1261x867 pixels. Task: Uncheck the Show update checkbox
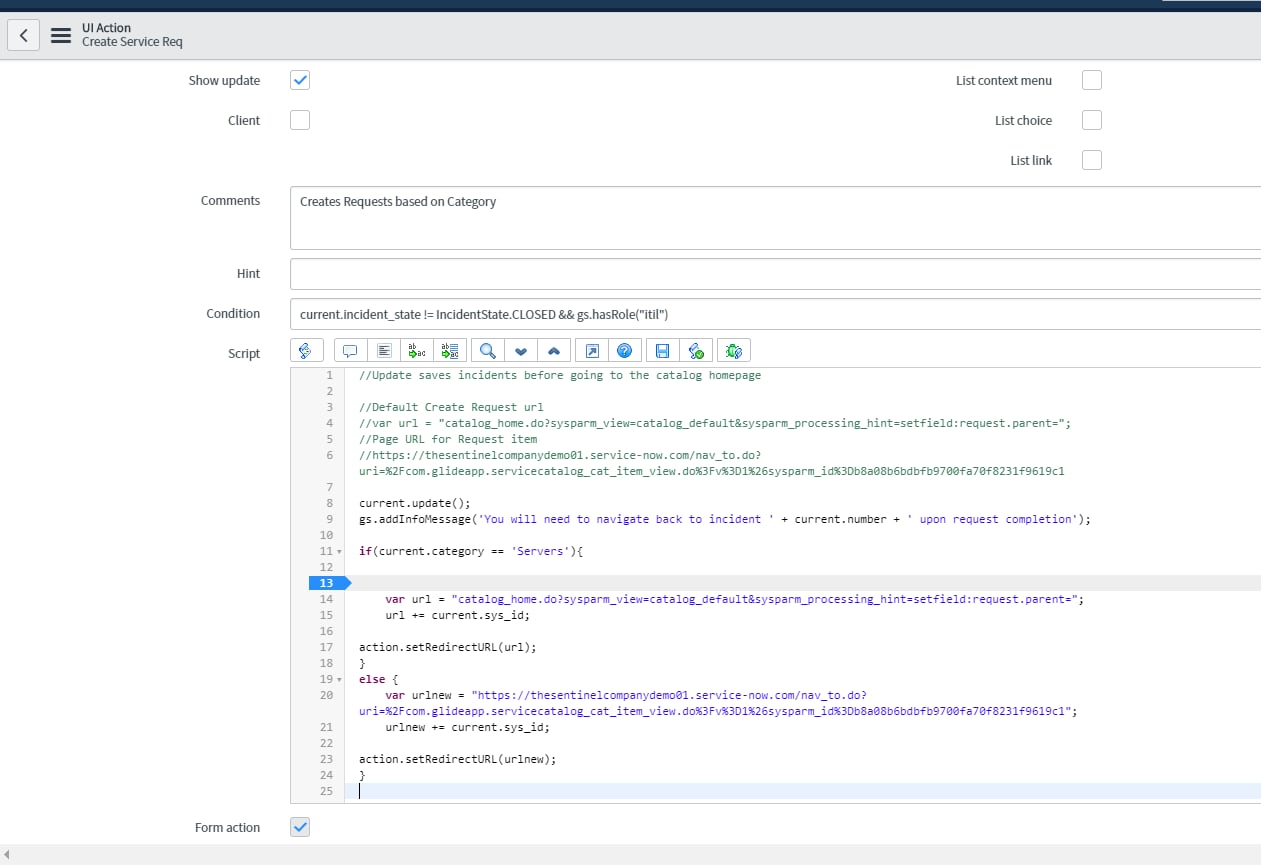click(300, 80)
